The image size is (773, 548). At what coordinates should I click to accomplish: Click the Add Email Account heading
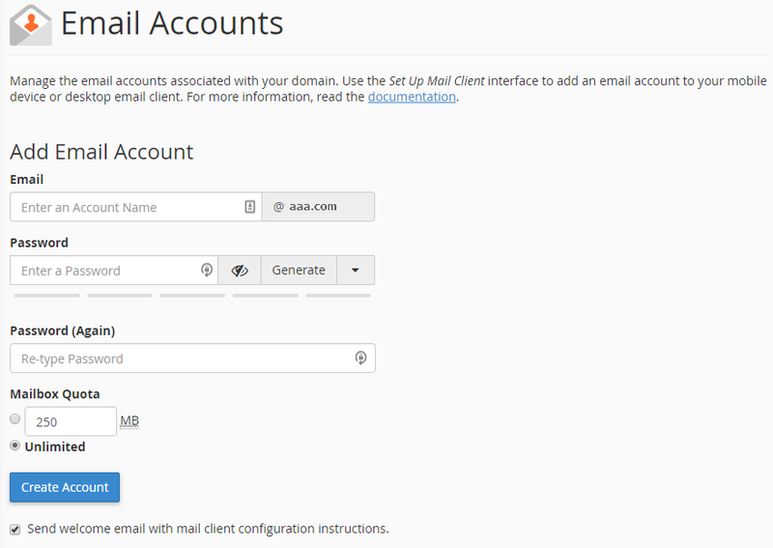(x=101, y=152)
